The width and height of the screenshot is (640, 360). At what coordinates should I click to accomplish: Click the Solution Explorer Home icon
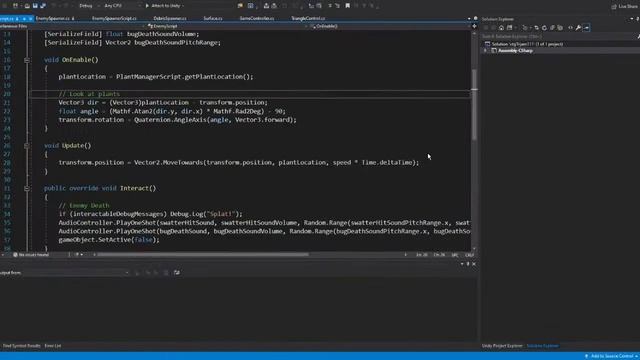(501, 28)
